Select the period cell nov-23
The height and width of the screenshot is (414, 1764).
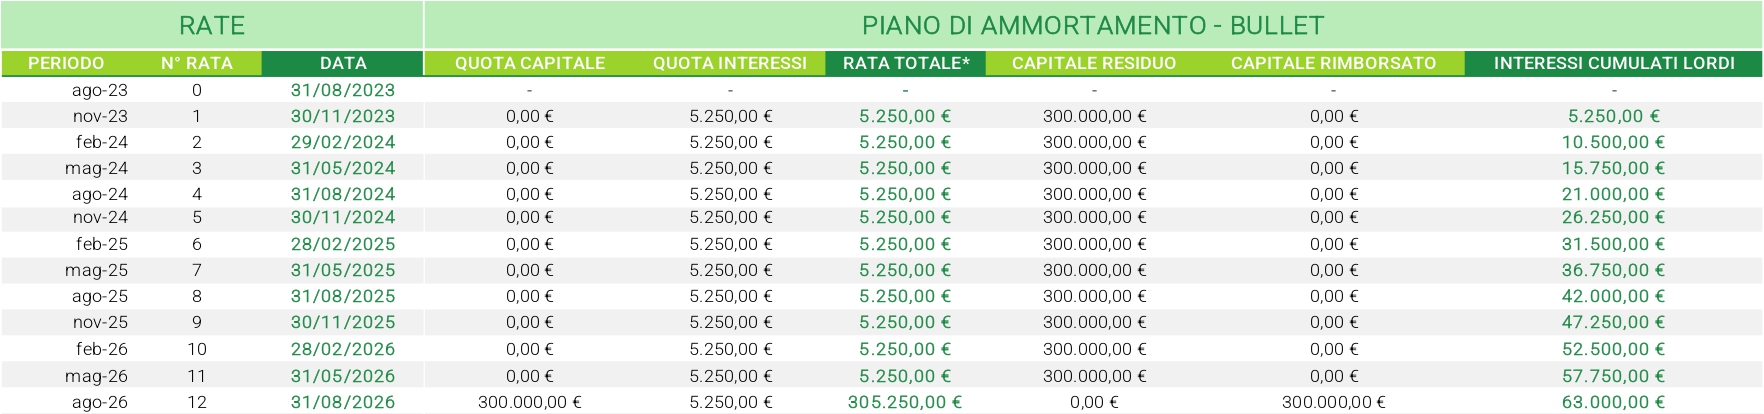coord(100,116)
